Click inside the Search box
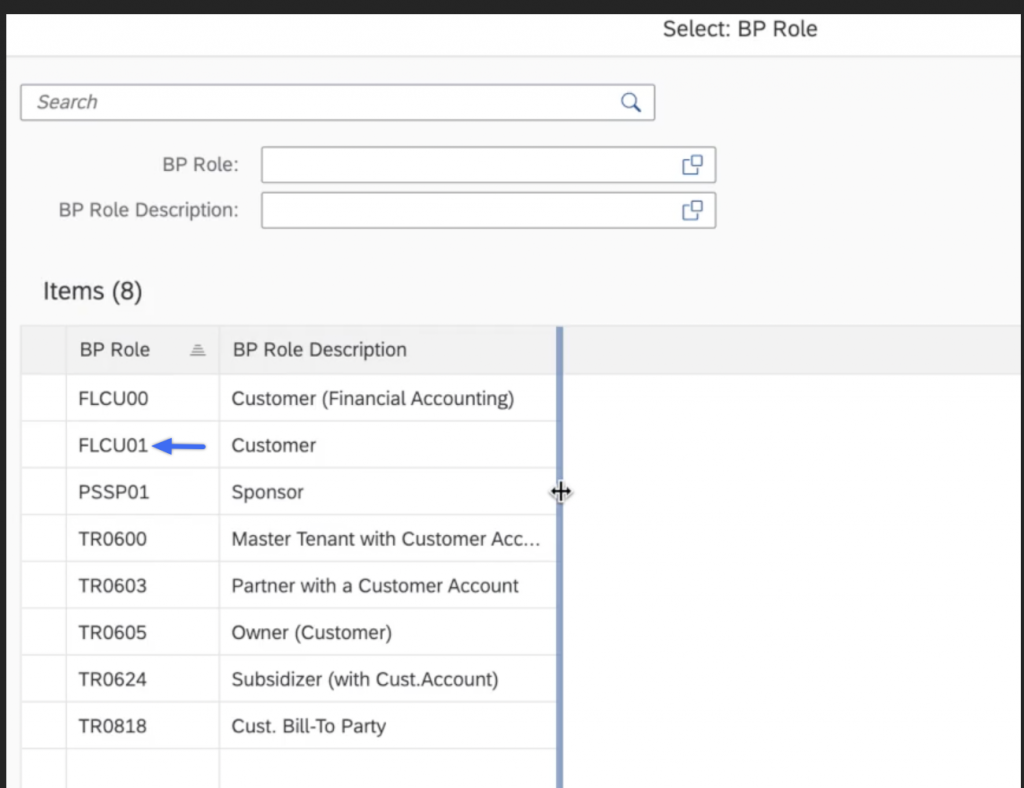1024x788 pixels. (x=320, y=102)
